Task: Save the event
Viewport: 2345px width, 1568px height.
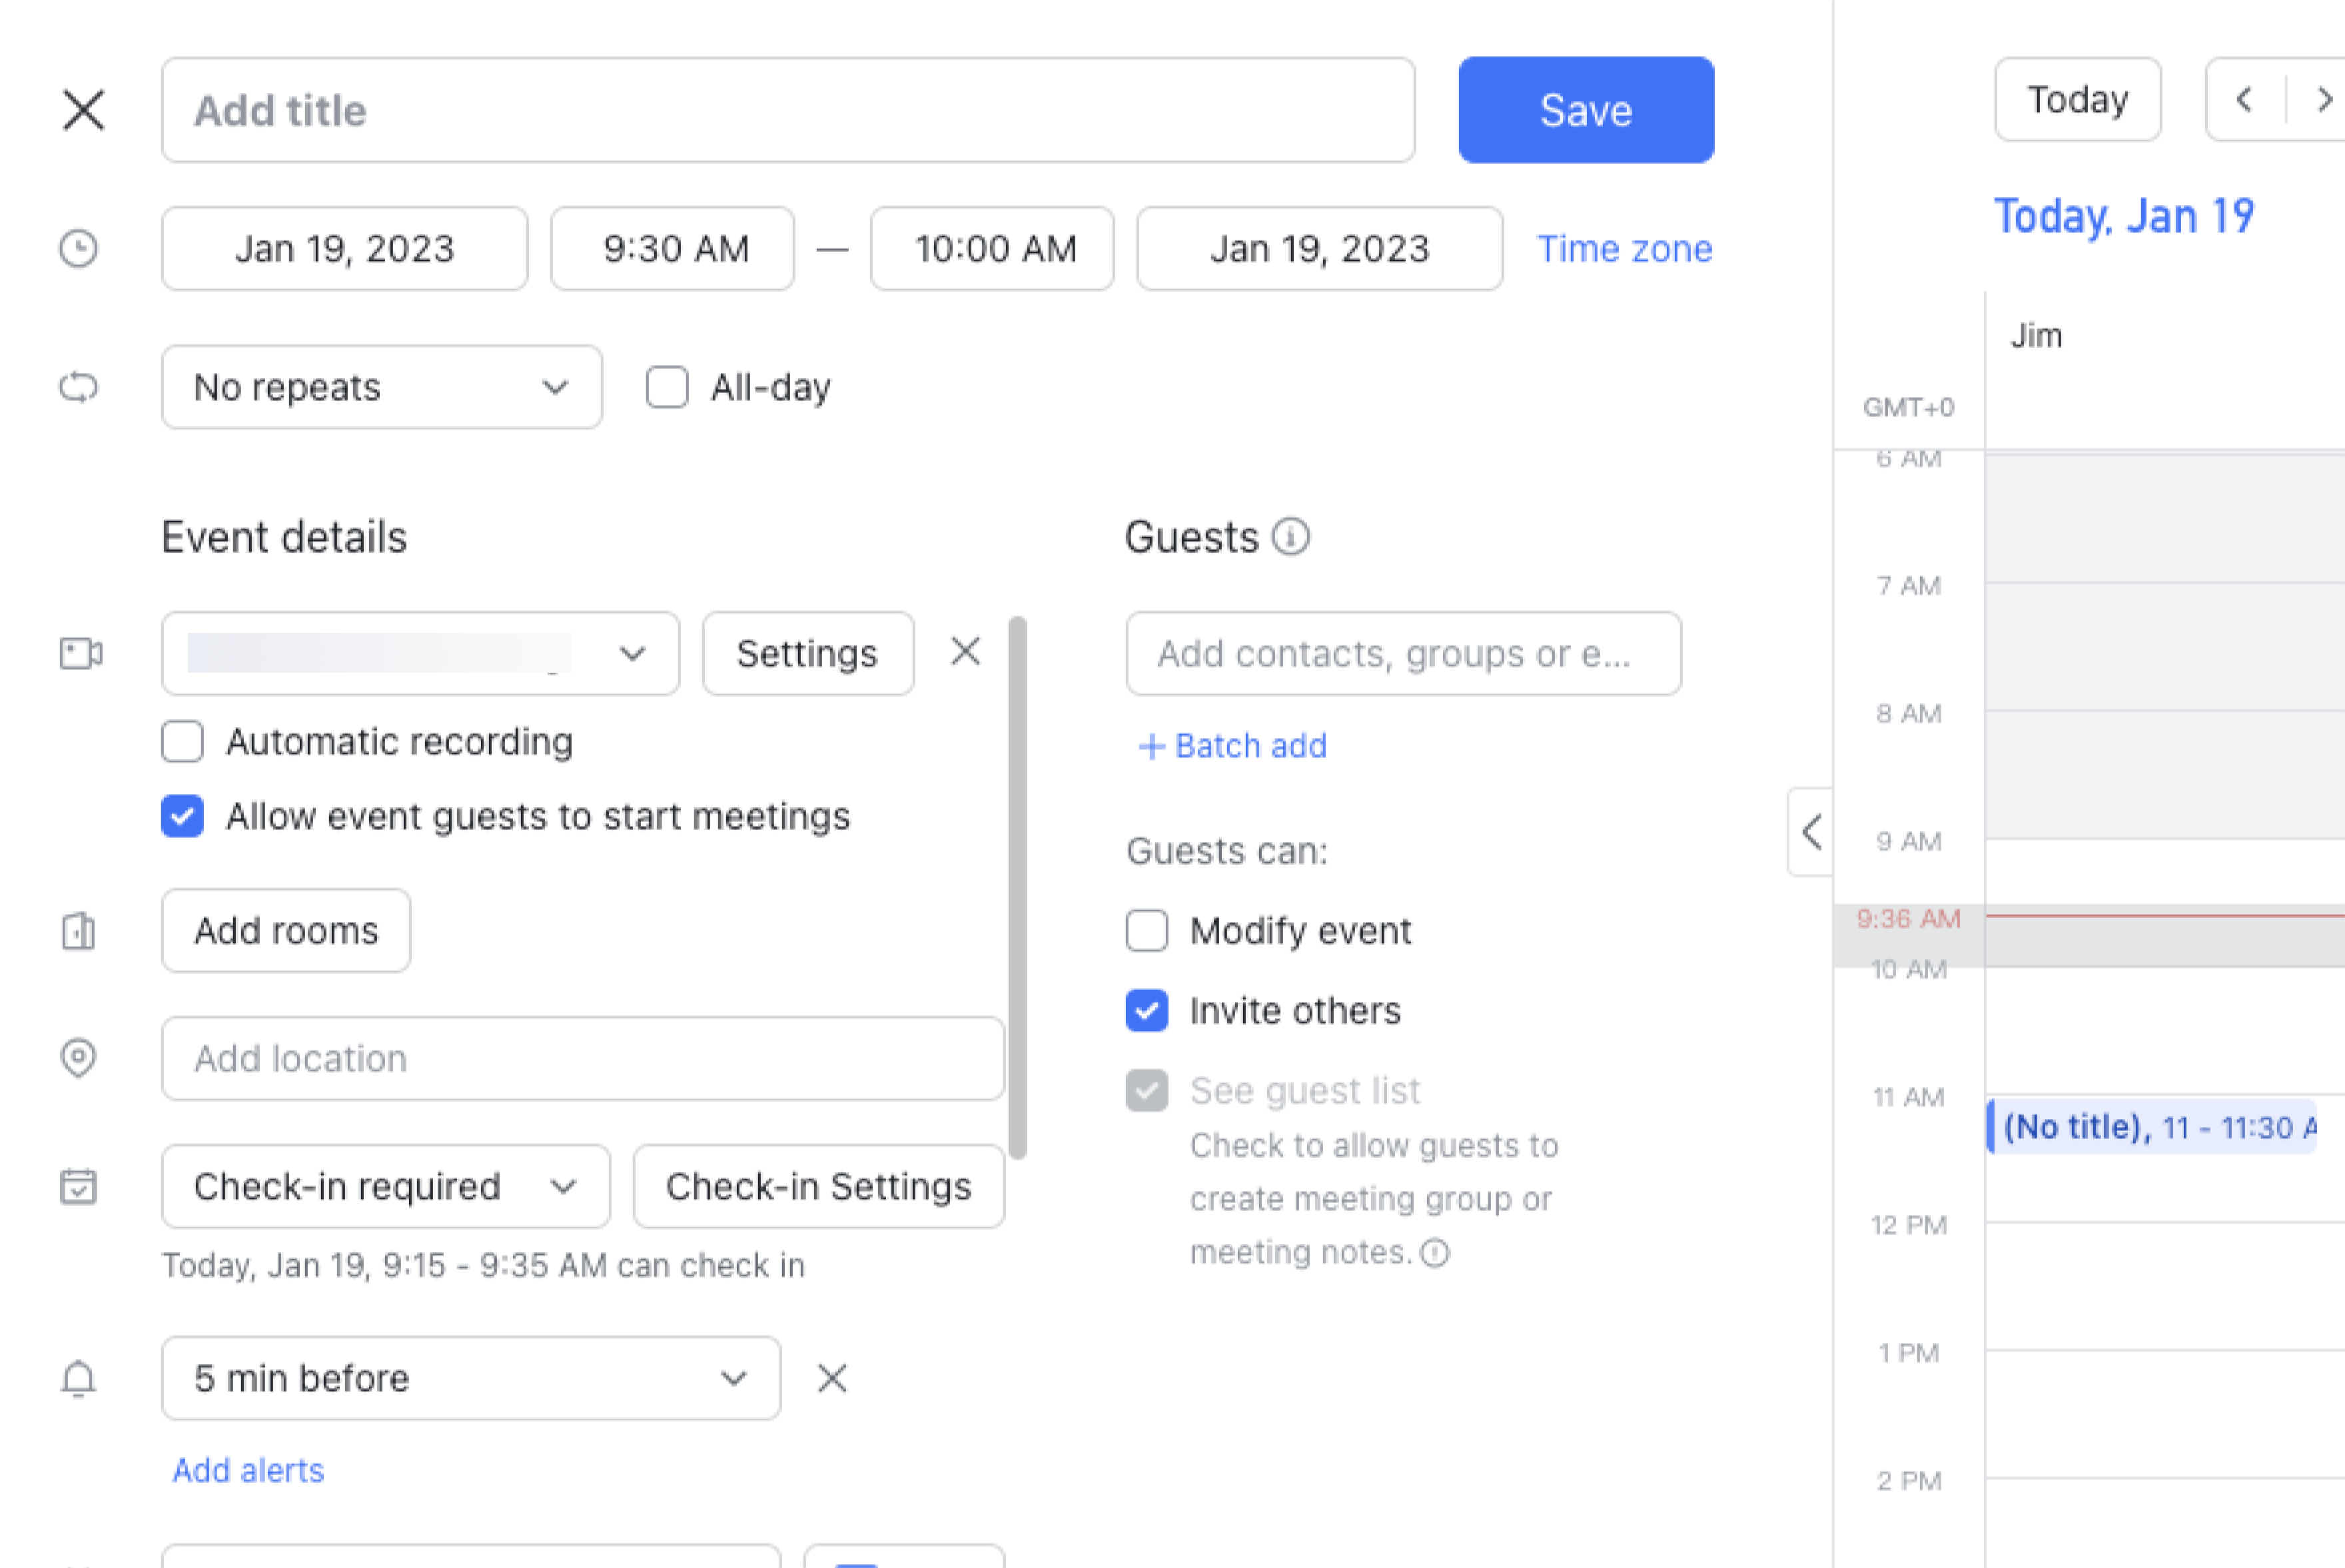Action: [x=1585, y=110]
